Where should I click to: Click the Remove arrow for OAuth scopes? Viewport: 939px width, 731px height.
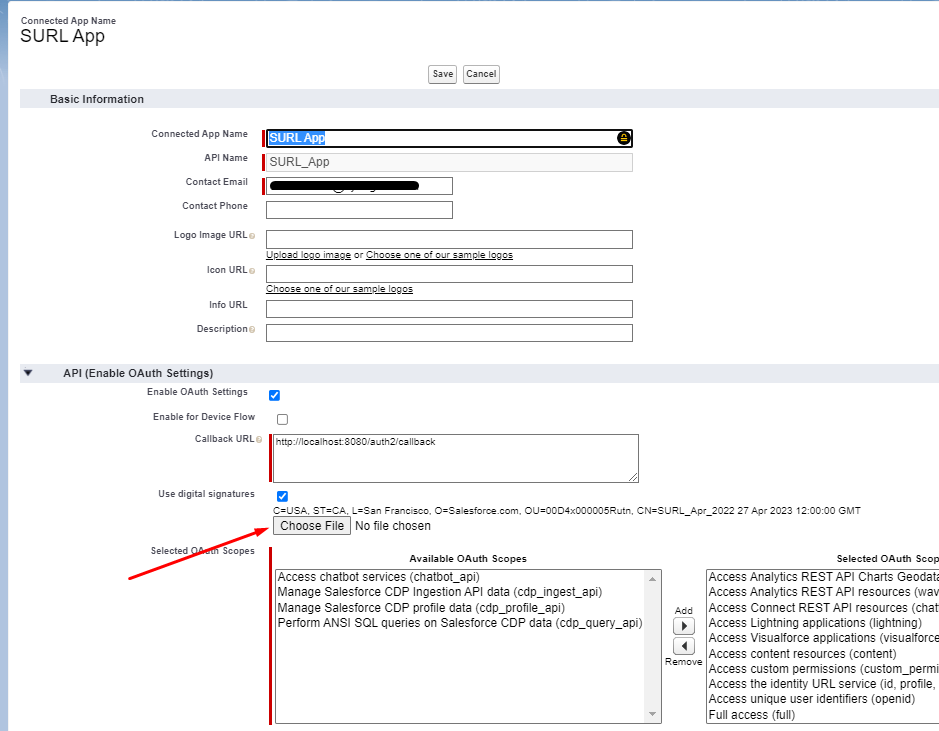684,646
